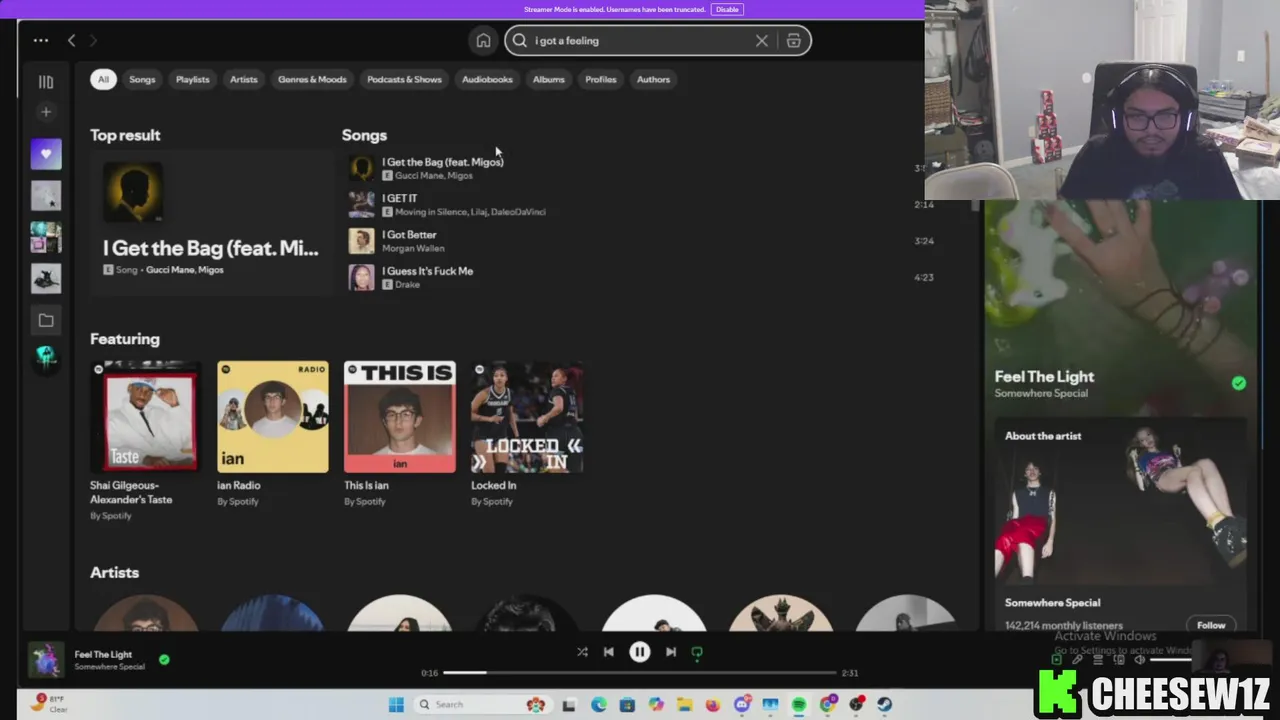
Task: Filter results by Artists
Action: (x=244, y=79)
